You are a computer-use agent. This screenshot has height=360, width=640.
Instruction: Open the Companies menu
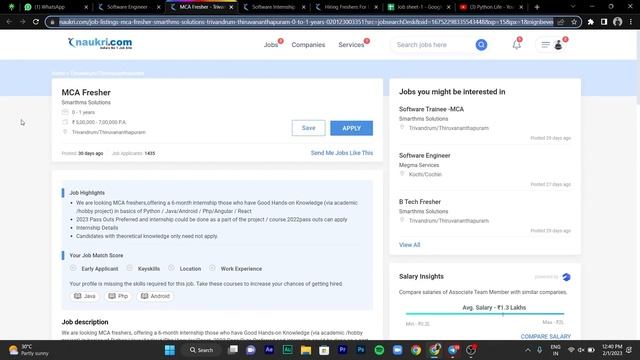coord(308,45)
